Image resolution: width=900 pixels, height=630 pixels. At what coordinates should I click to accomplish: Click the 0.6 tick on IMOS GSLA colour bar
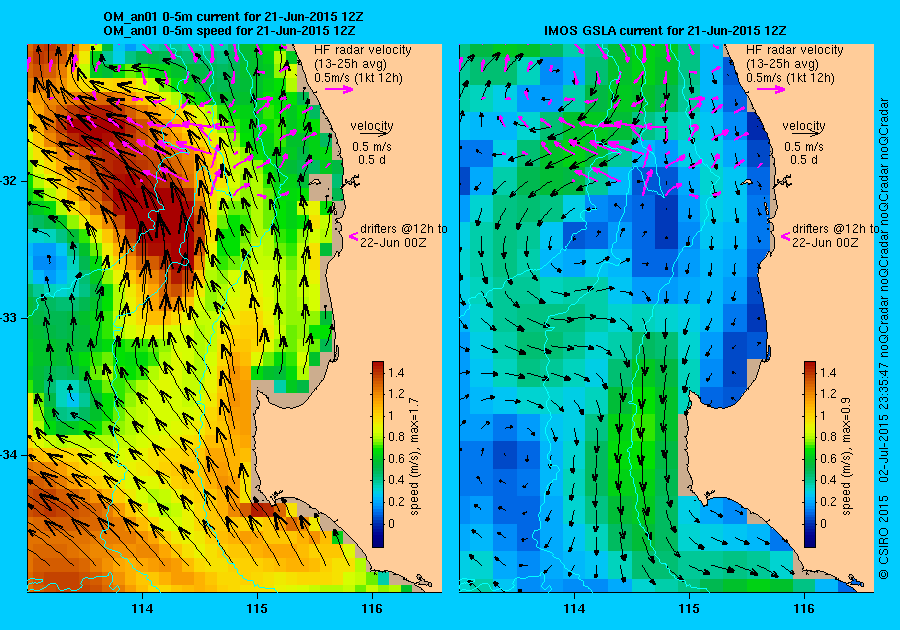pyautogui.click(x=828, y=458)
